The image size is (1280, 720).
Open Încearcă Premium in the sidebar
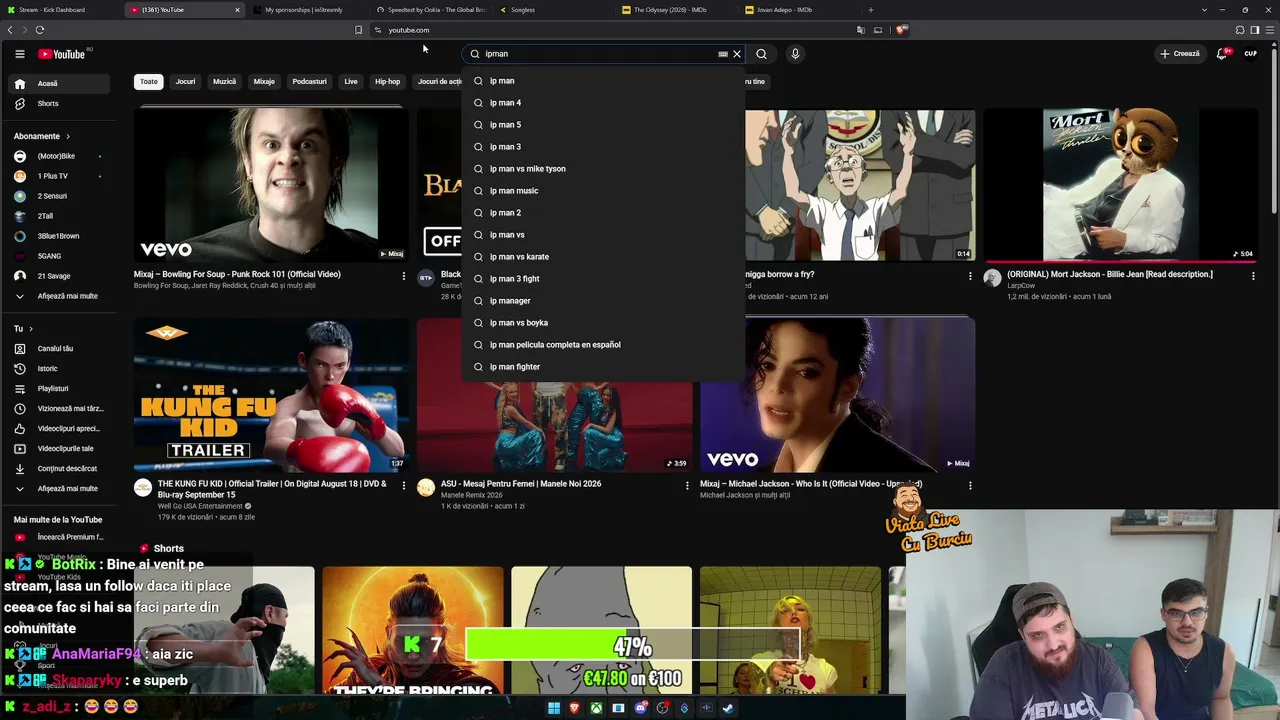point(60,537)
